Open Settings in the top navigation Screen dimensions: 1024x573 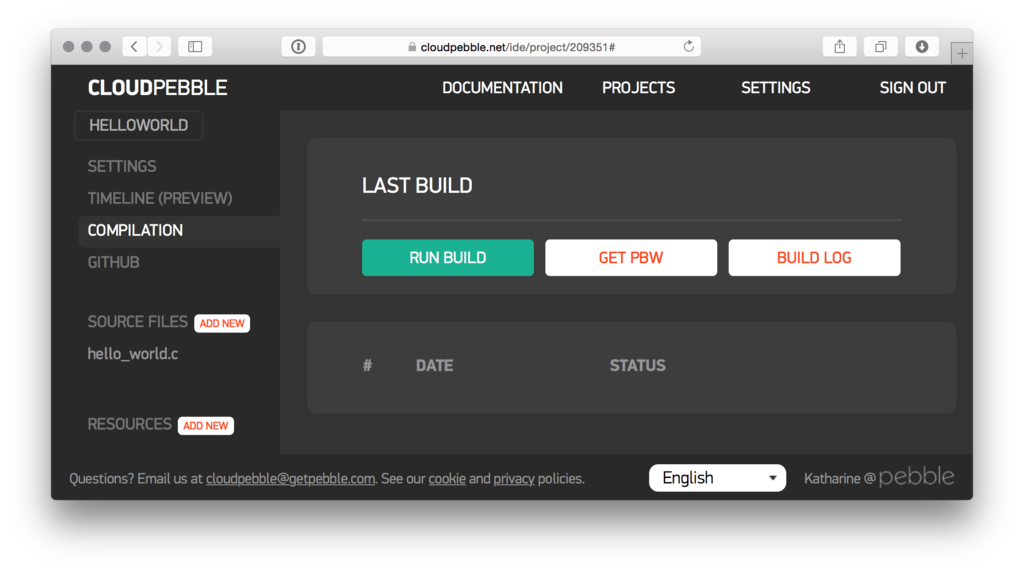[x=776, y=88]
